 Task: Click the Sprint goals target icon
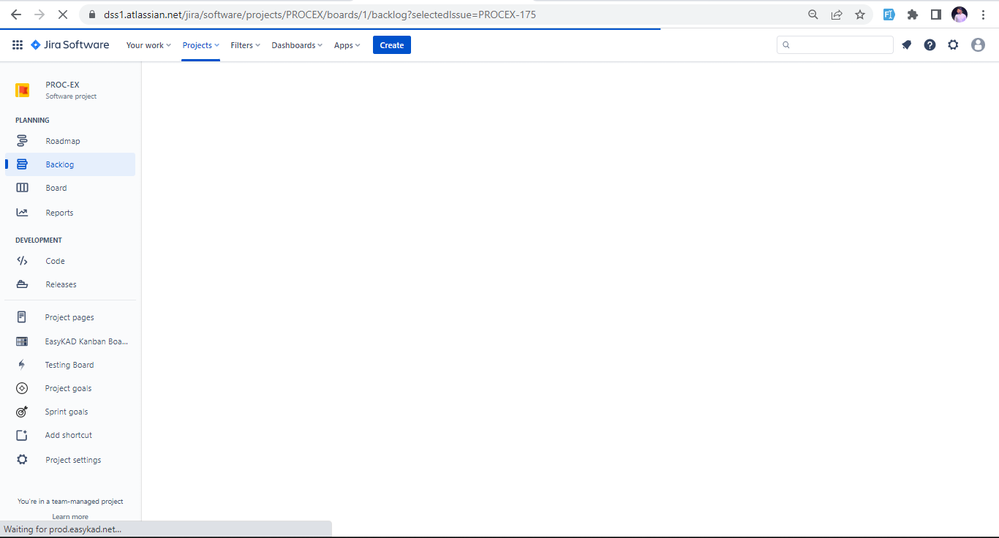(22, 412)
